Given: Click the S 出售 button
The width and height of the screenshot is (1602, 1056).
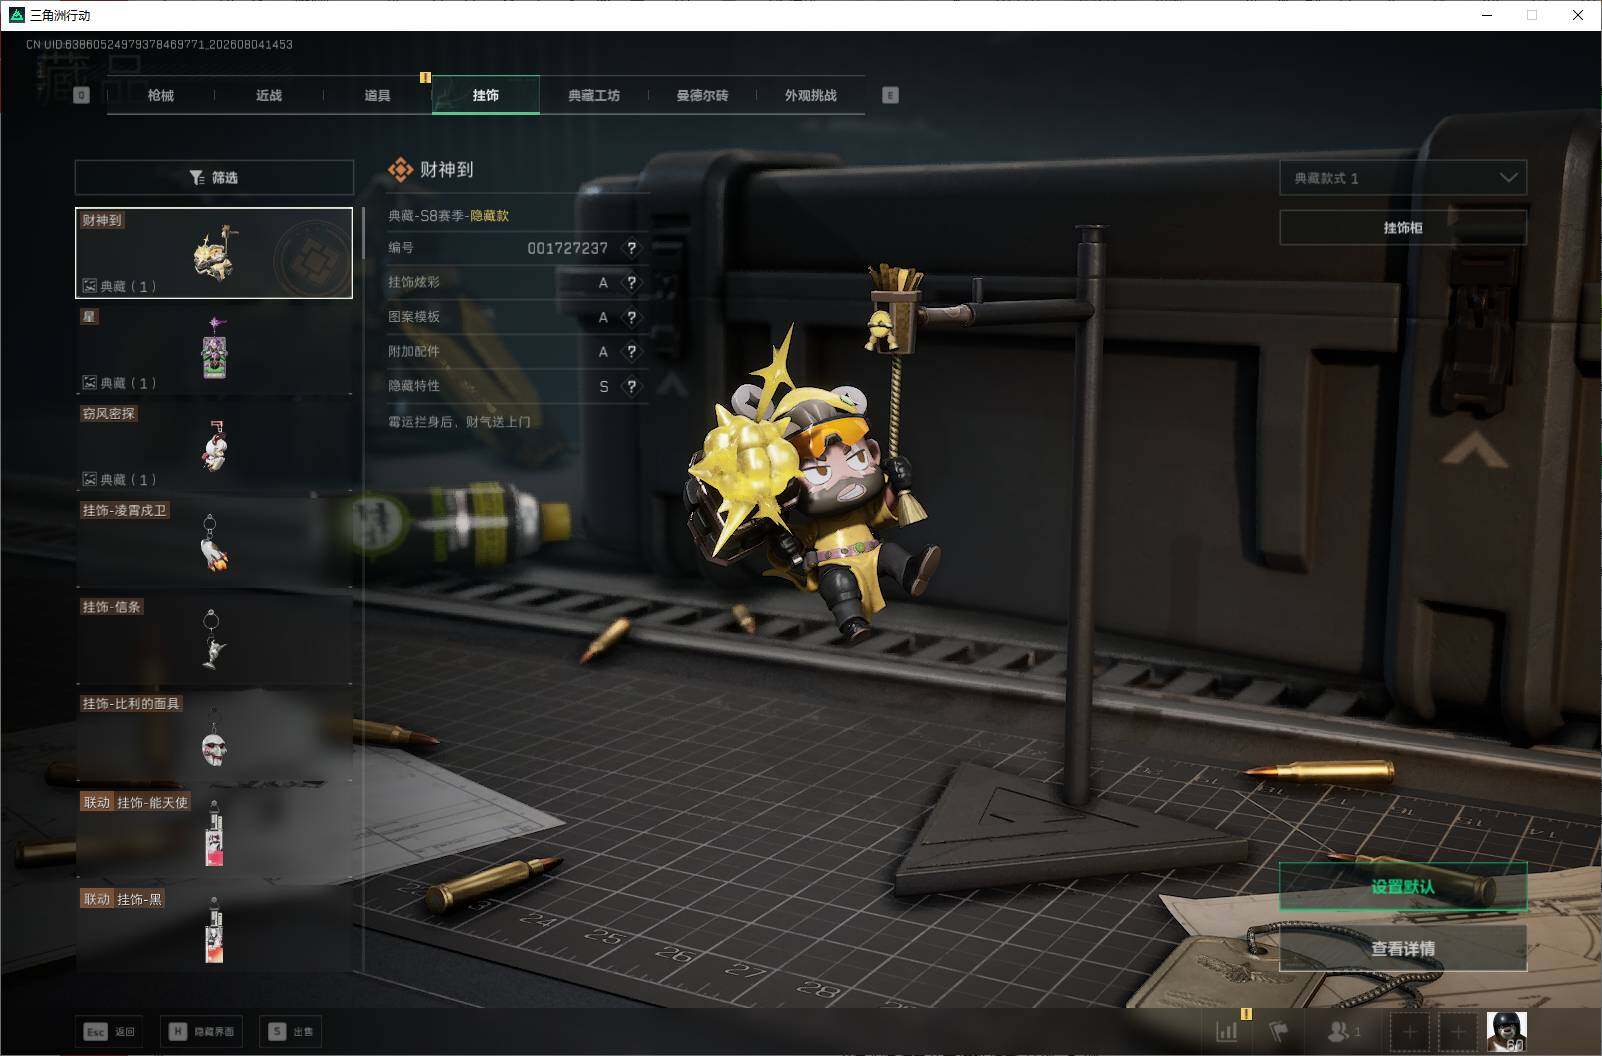Looking at the screenshot, I should pos(291,1031).
